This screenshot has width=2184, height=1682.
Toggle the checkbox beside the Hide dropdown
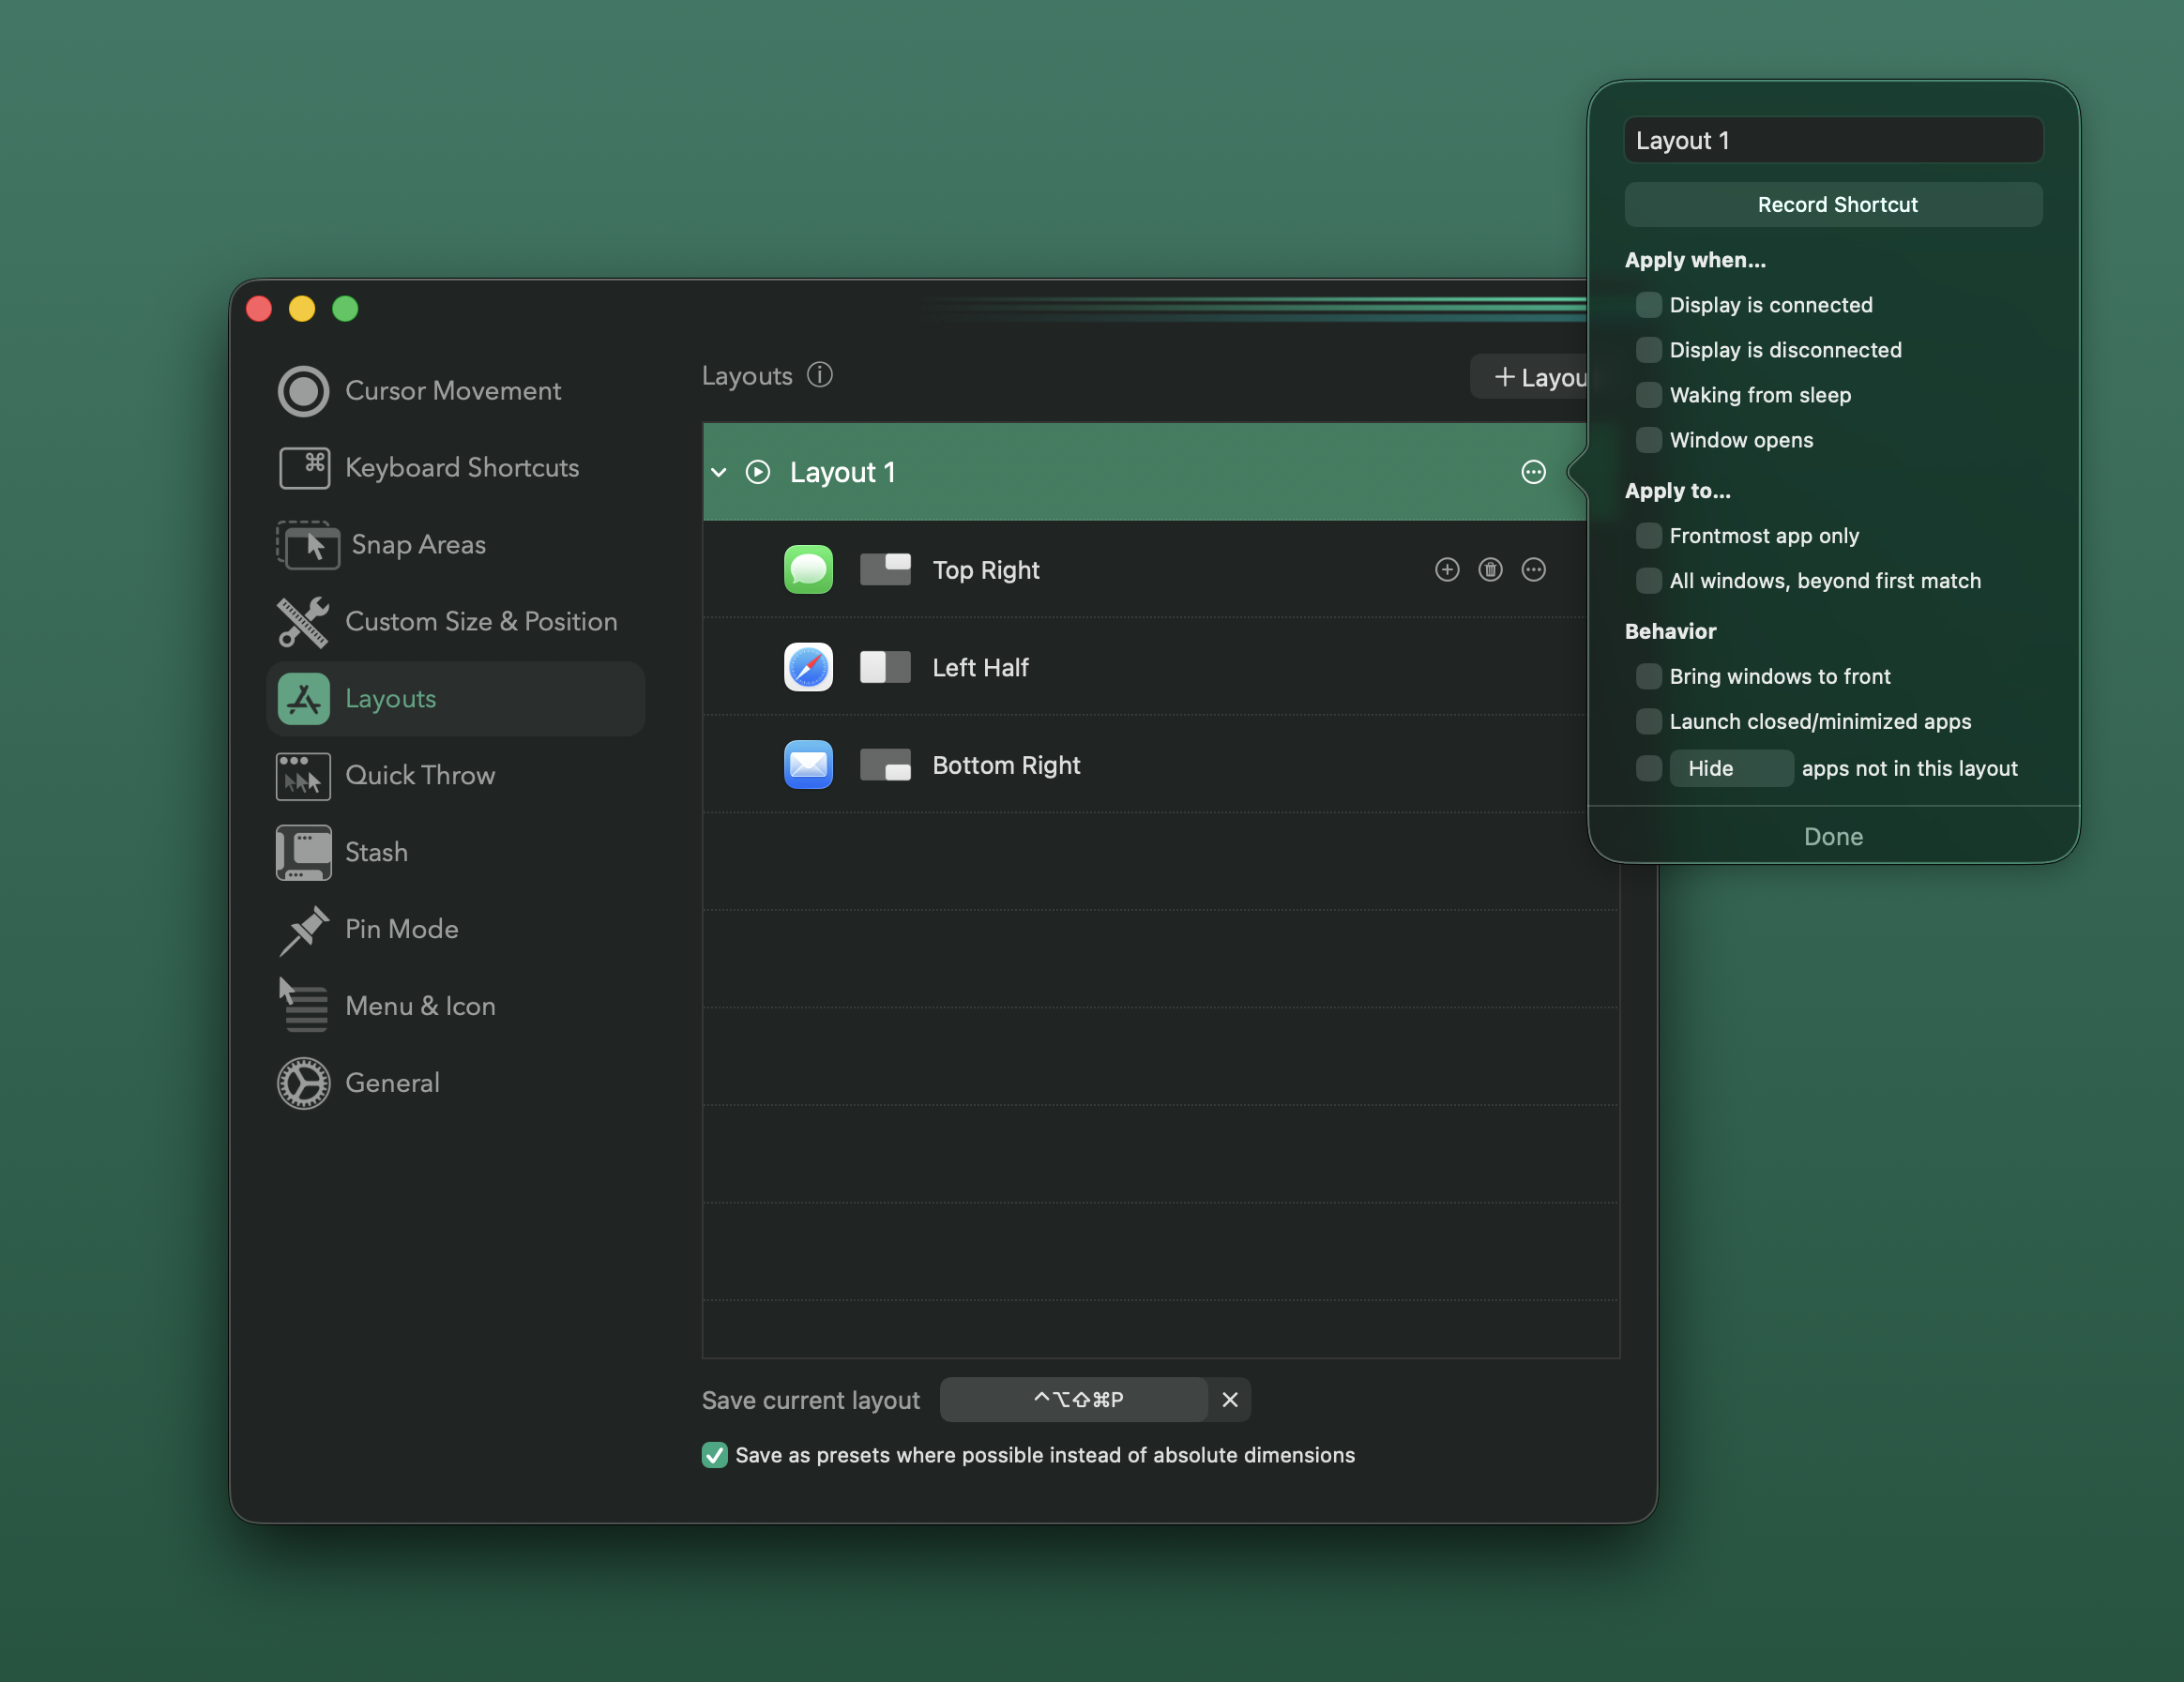[x=1648, y=768]
